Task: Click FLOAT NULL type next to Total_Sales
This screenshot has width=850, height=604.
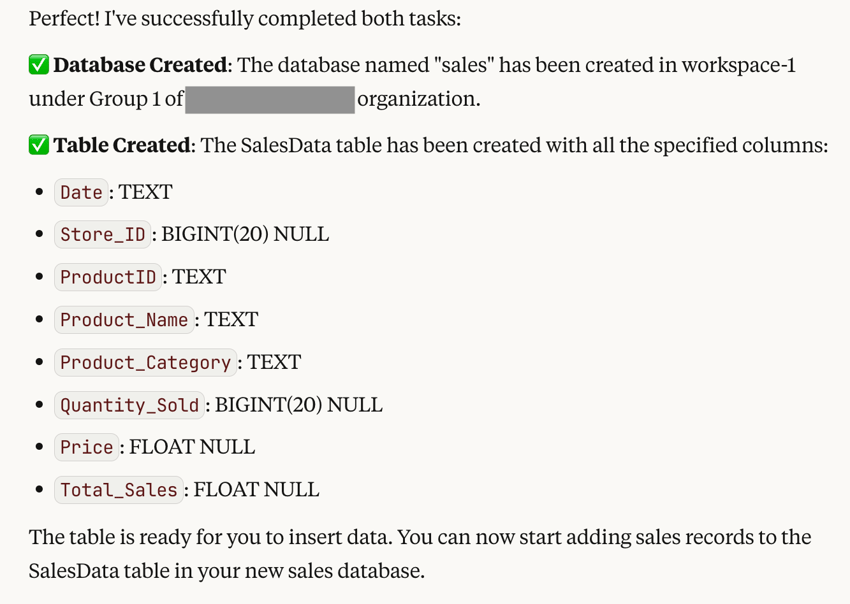Action: (x=256, y=490)
